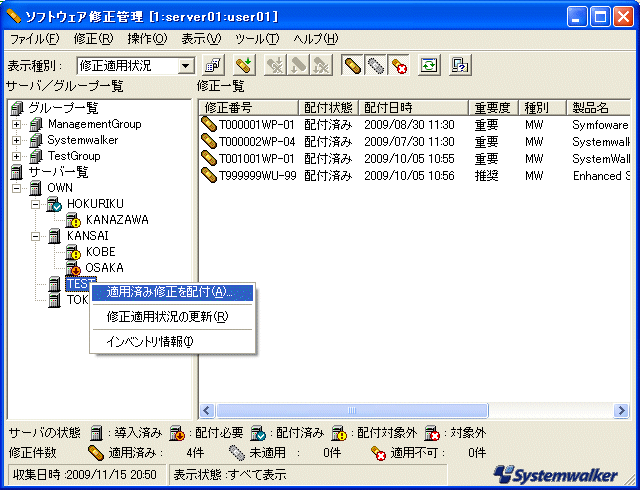The width and height of the screenshot is (640, 490).
Task: Click the TestGroup group icon
Action: click(x=36, y=156)
